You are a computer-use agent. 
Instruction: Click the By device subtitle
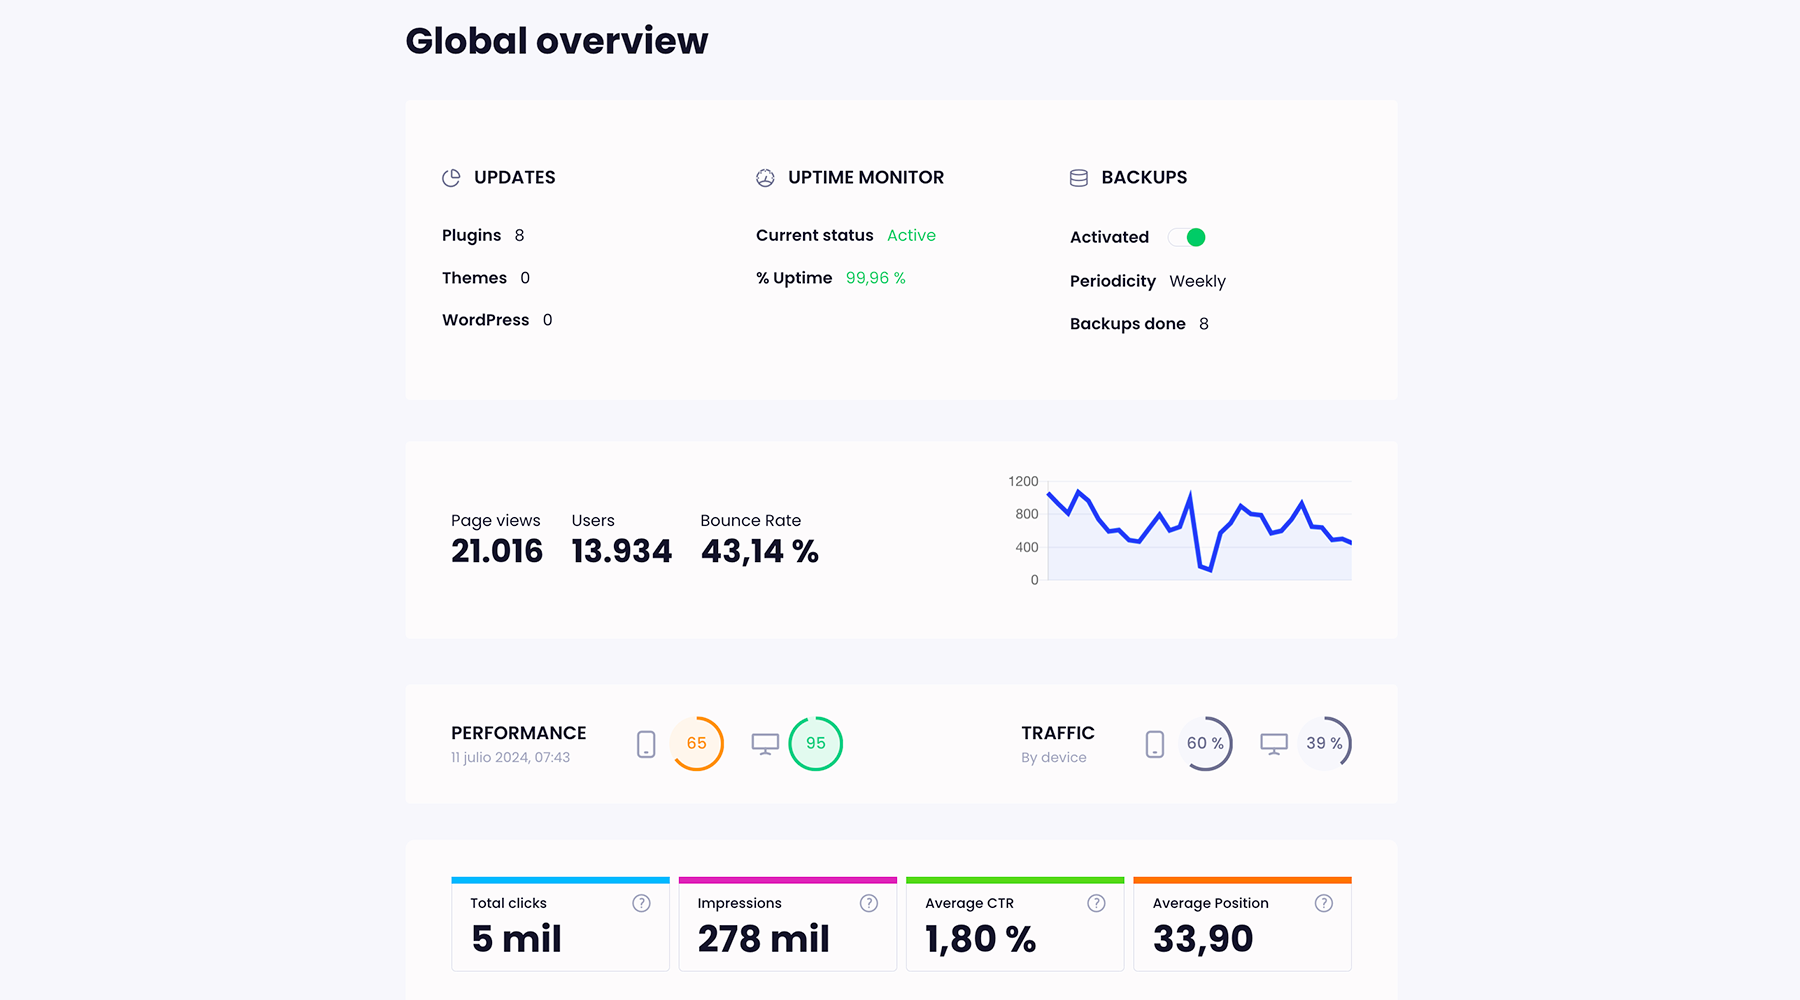(x=1054, y=758)
